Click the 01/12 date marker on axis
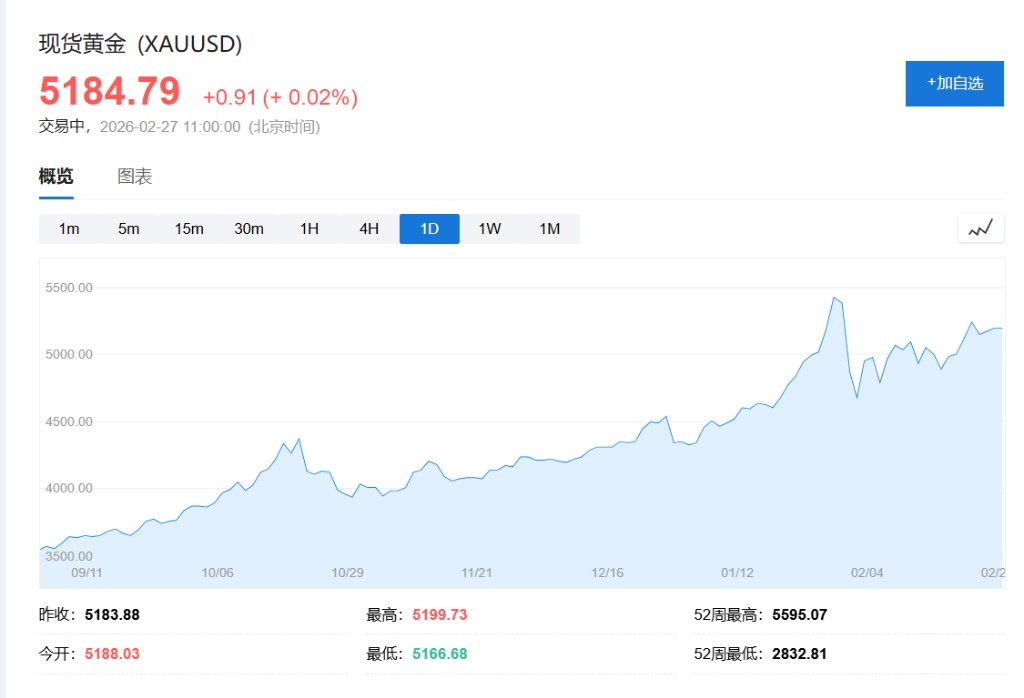 [x=737, y=573]
